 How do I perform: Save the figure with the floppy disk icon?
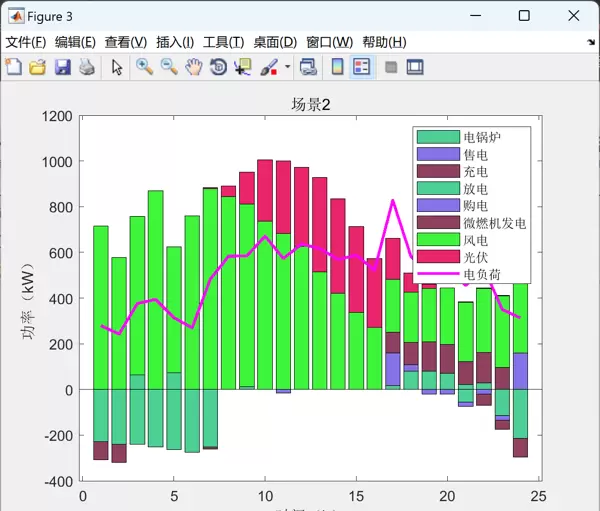tap(62, 67)
